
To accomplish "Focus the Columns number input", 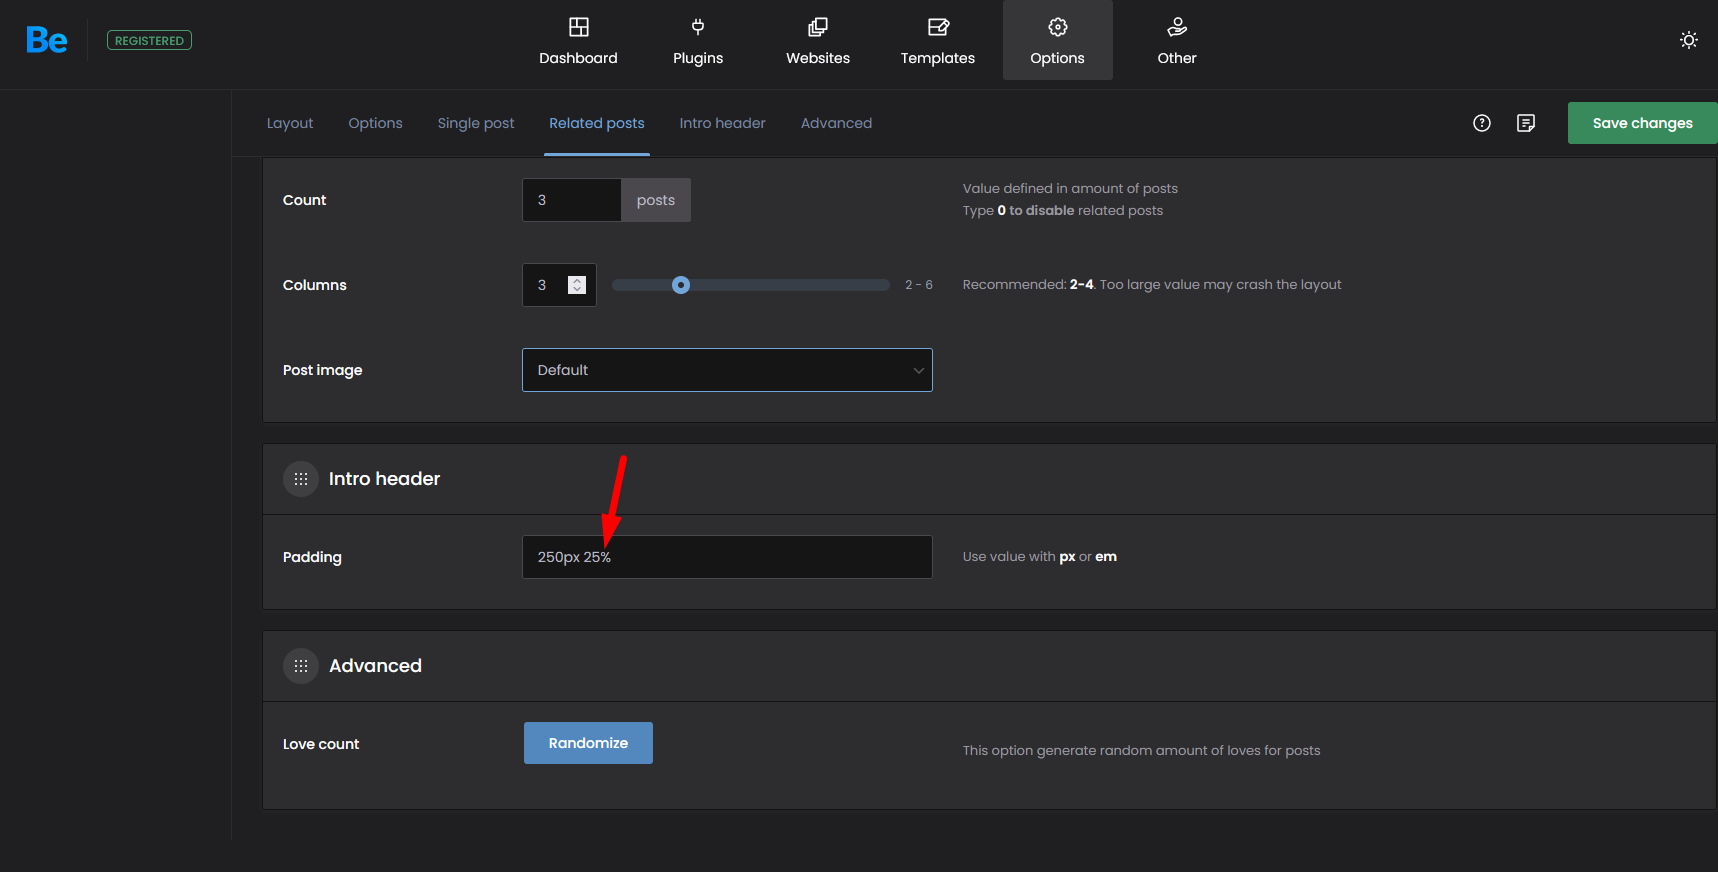I will coord(559,285).
